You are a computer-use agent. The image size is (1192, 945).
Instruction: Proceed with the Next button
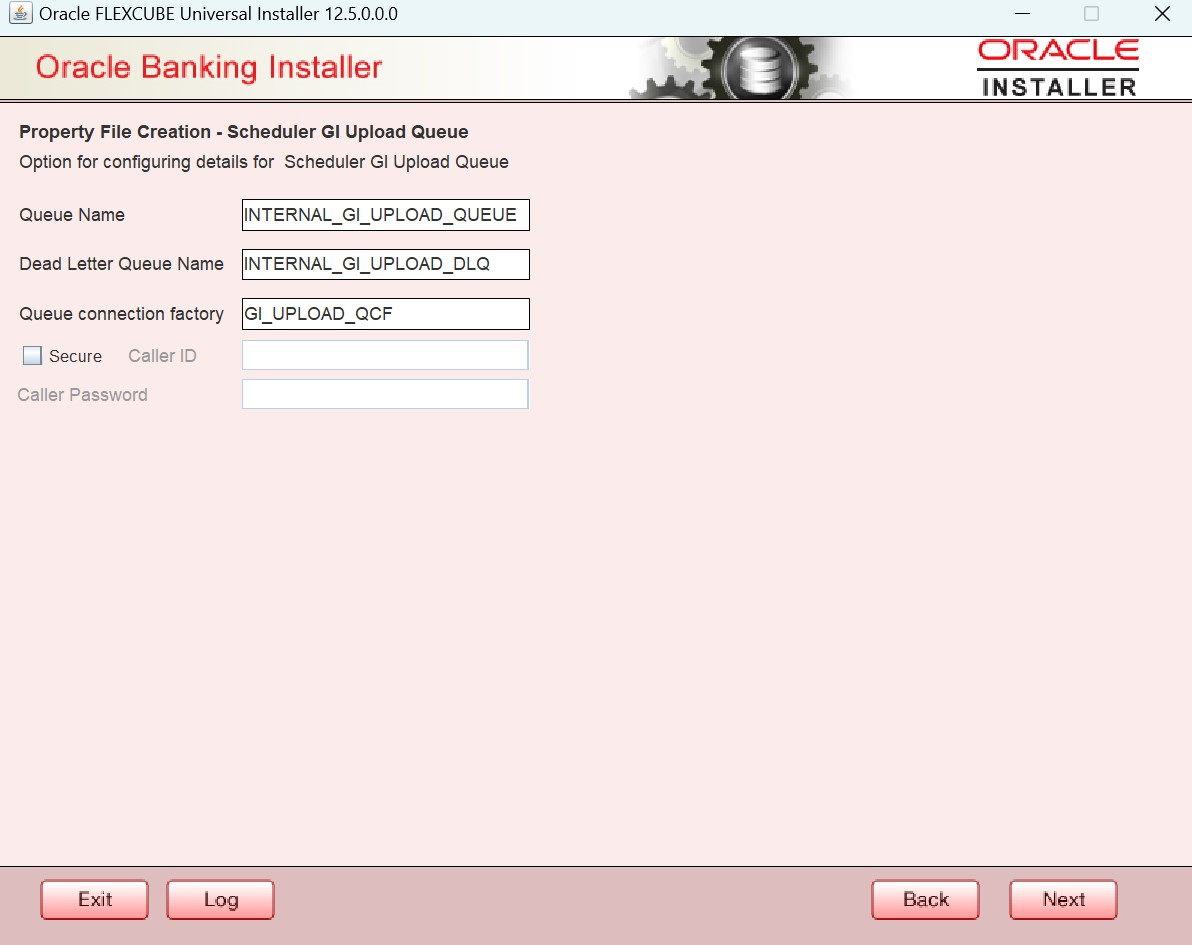click(1064, 899)
